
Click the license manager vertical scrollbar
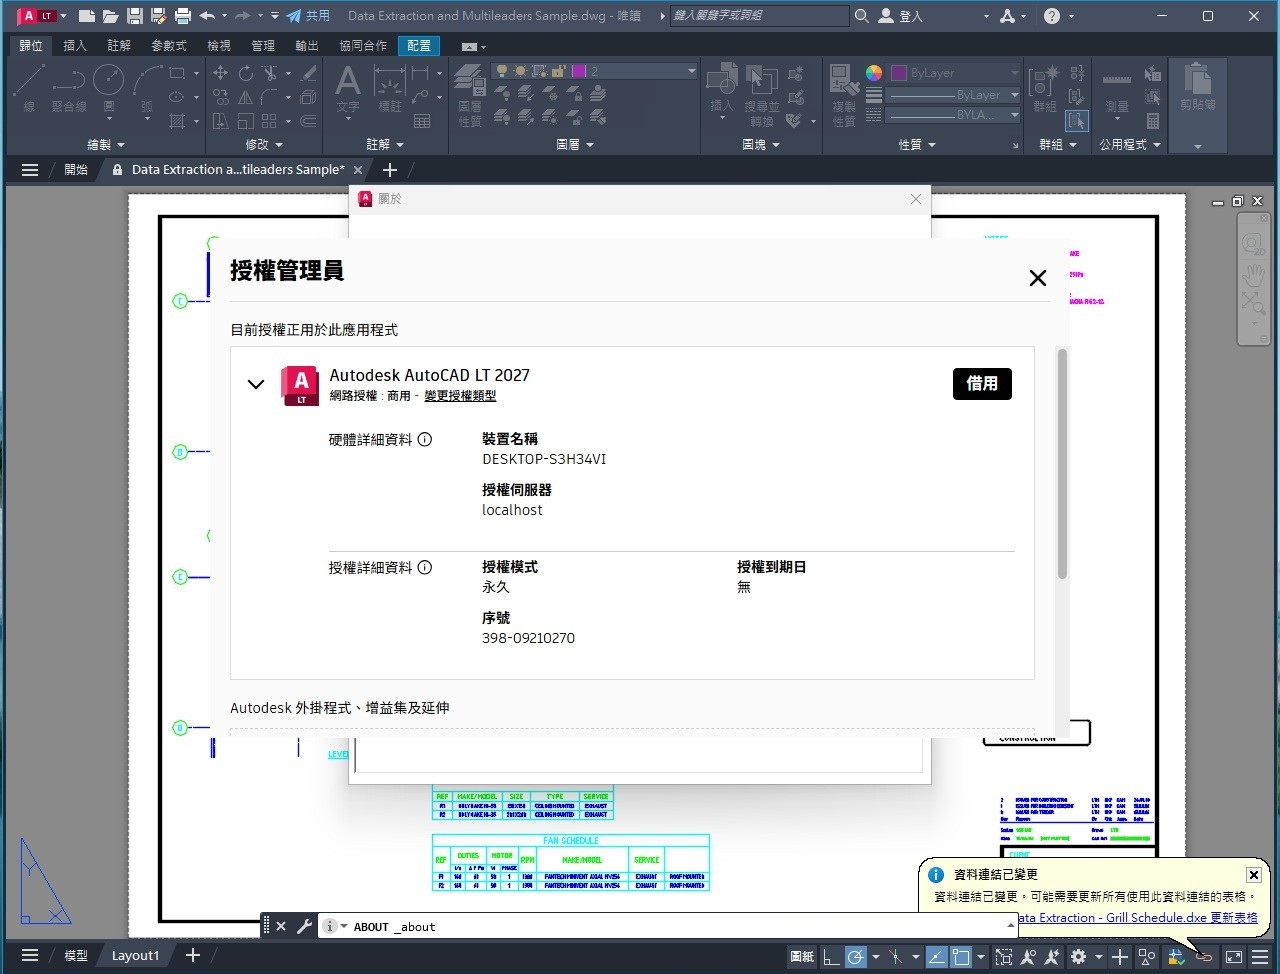(x=1062, y=463)
